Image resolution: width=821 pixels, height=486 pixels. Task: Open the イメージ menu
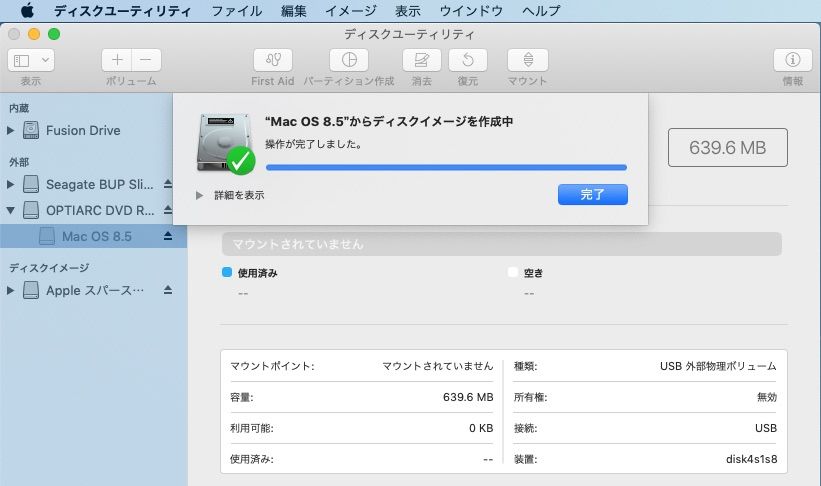coord(351,10)
